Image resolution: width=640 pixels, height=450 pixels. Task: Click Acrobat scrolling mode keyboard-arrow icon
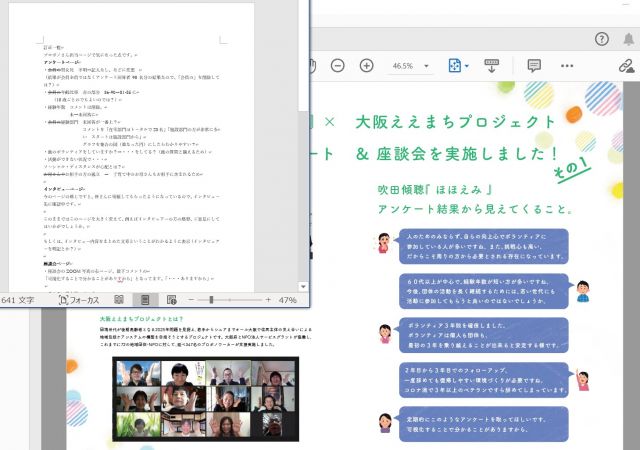[491, 65]
